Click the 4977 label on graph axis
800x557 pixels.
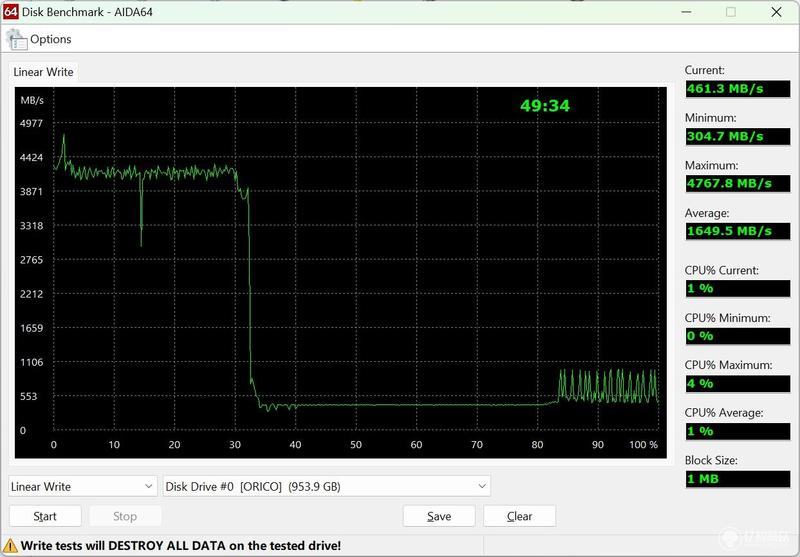32,123
